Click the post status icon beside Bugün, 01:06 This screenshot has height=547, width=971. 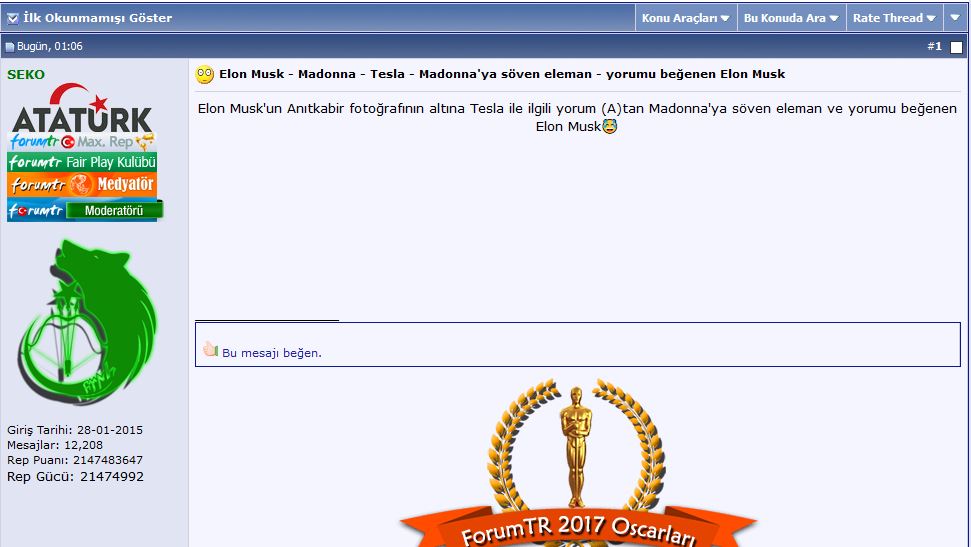pos(10,47)
